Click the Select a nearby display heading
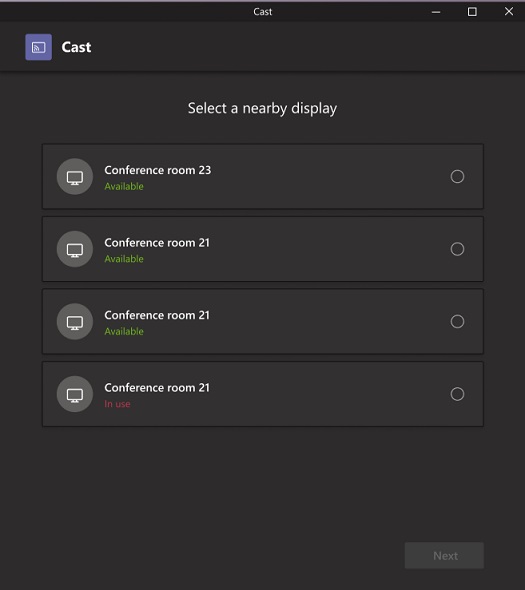Viewport: 525px width, 590px height. point(262,108)
